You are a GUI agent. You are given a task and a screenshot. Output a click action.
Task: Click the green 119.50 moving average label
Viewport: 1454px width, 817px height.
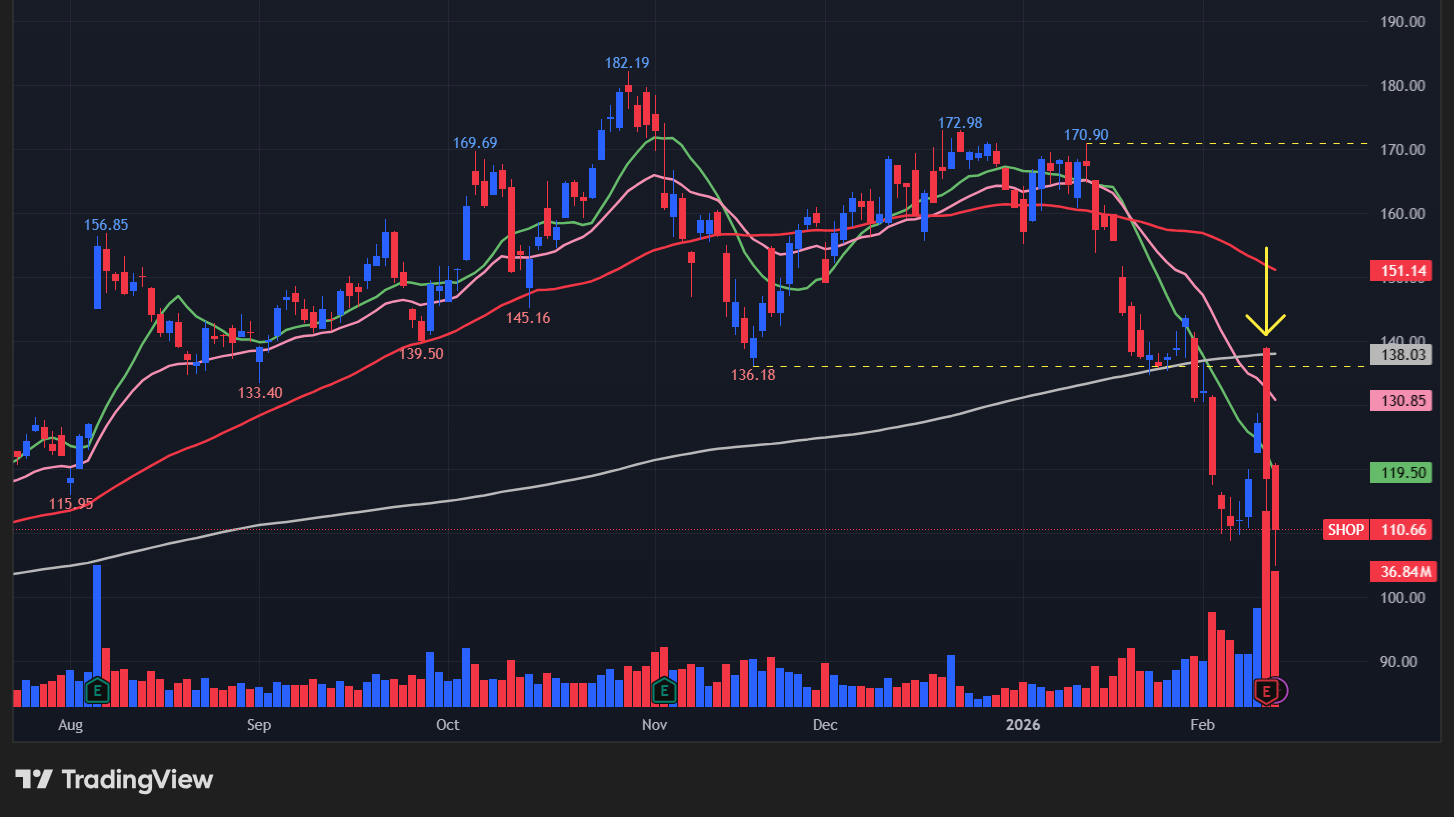point(1403,473)
